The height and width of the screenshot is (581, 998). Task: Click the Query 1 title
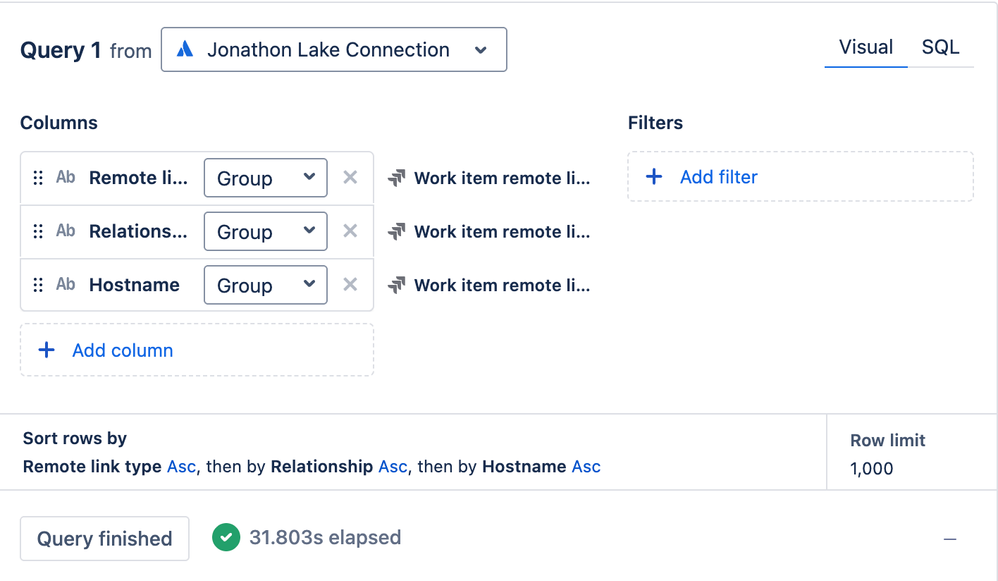pyautogui.click(x=60, y=50)
